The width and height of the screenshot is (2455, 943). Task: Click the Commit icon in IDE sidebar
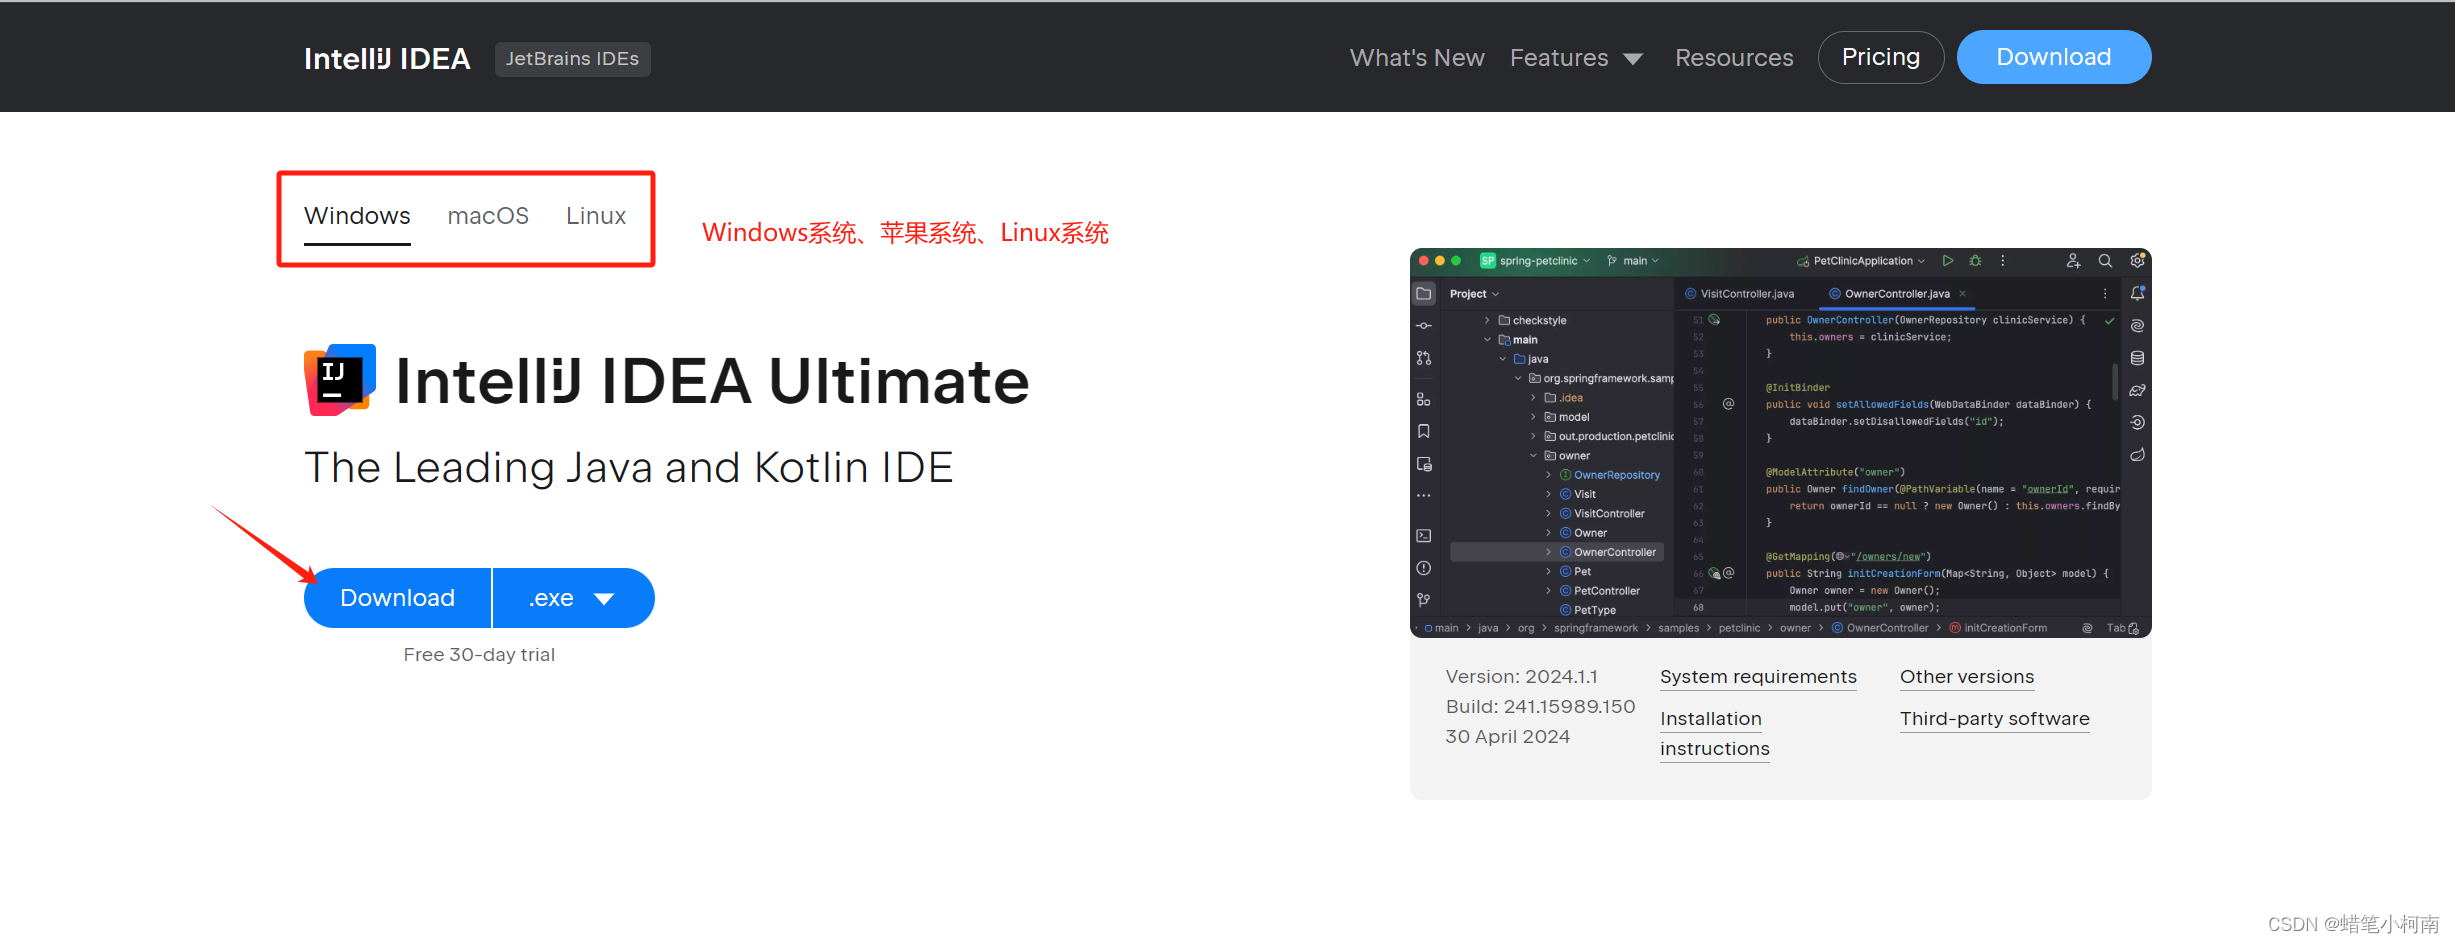[1424, 326]
